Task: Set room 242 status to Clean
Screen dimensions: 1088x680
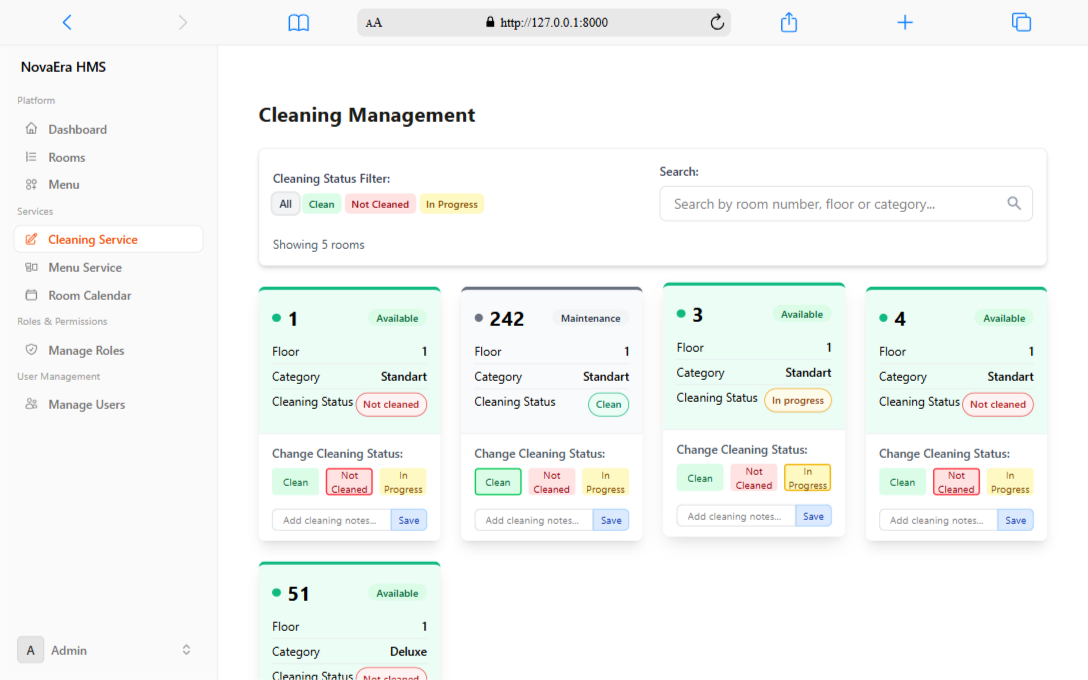Action: point(498,482)
